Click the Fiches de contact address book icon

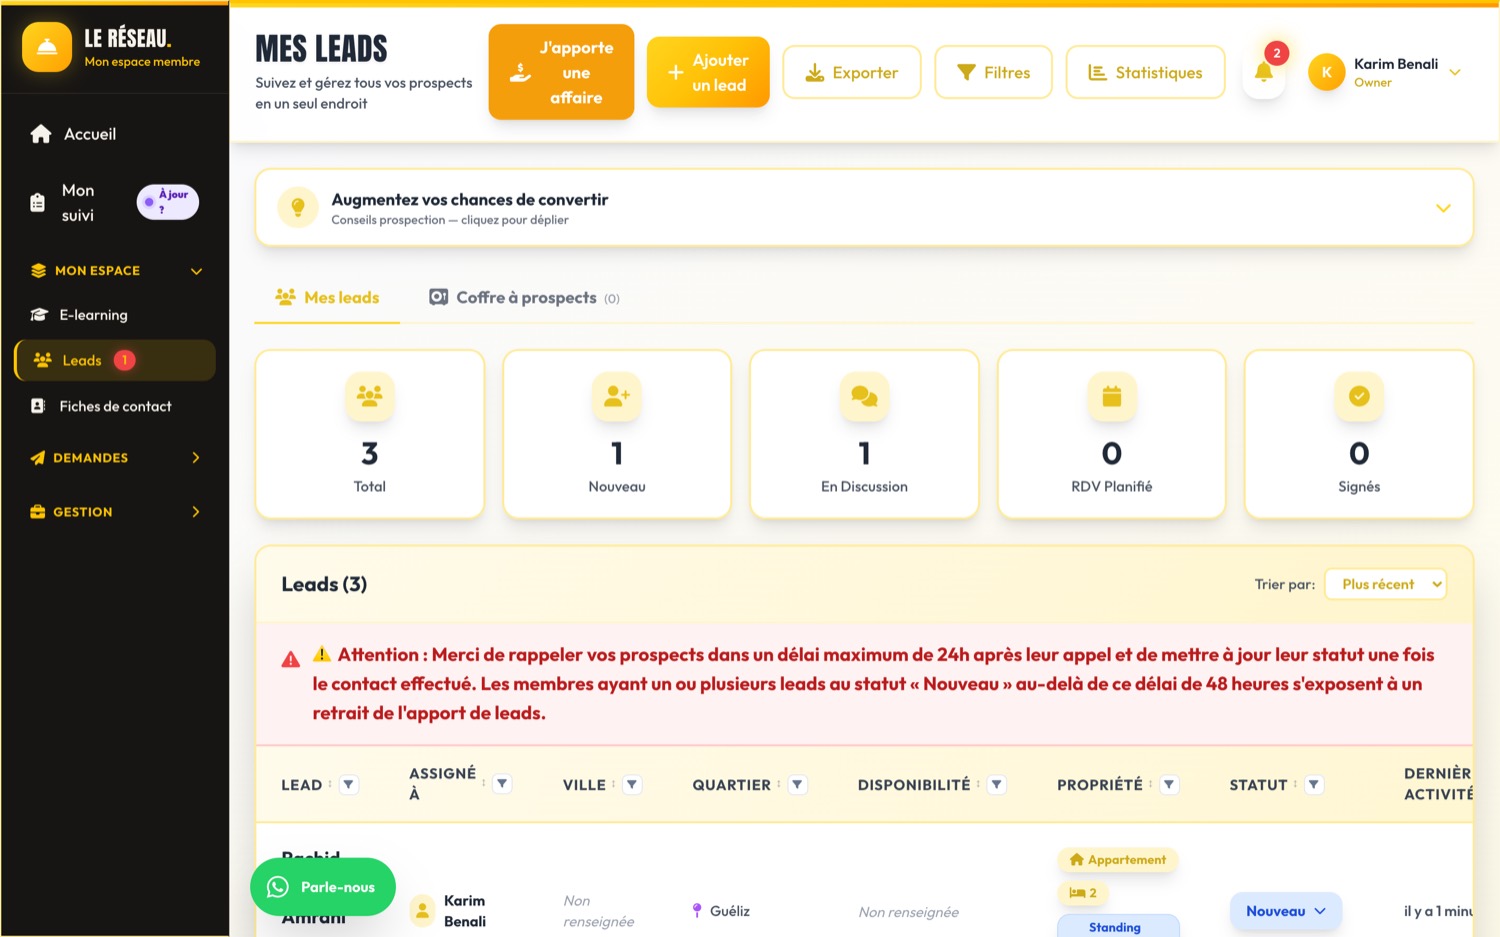[38, 406]
